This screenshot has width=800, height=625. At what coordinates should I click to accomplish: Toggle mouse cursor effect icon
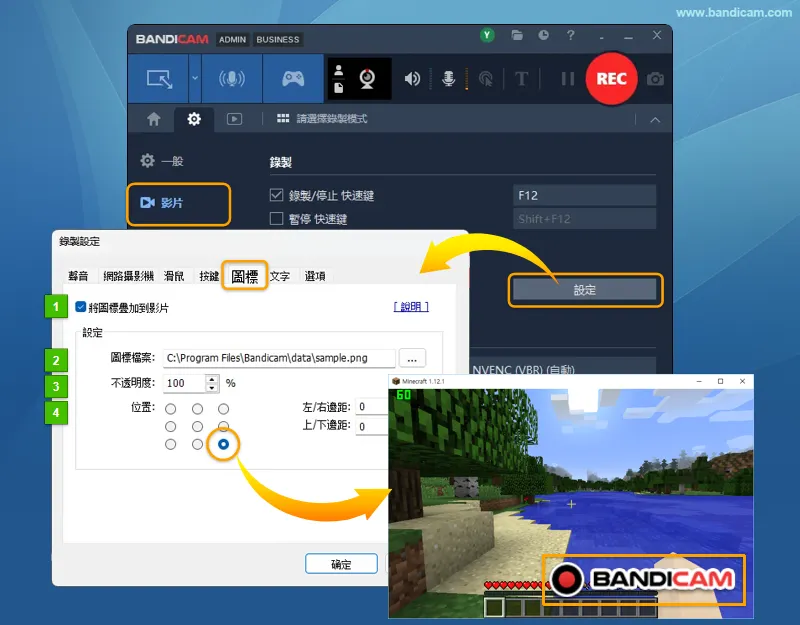click(x=486, y=79)
